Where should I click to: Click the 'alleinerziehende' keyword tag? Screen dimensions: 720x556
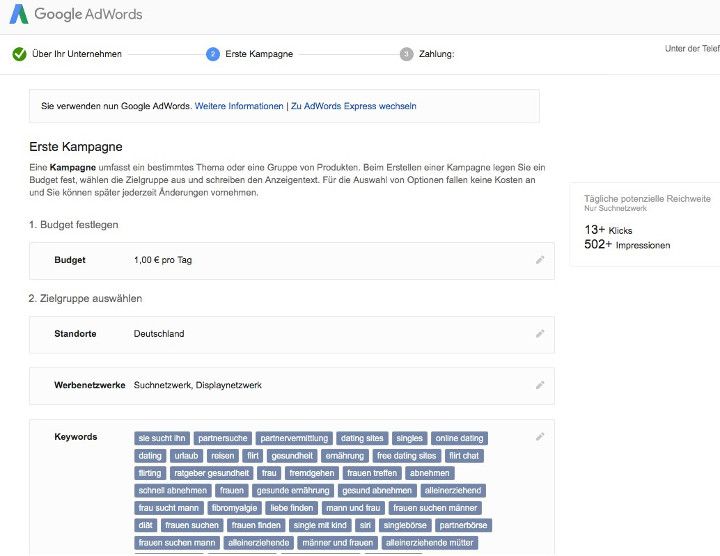point(259,543)
